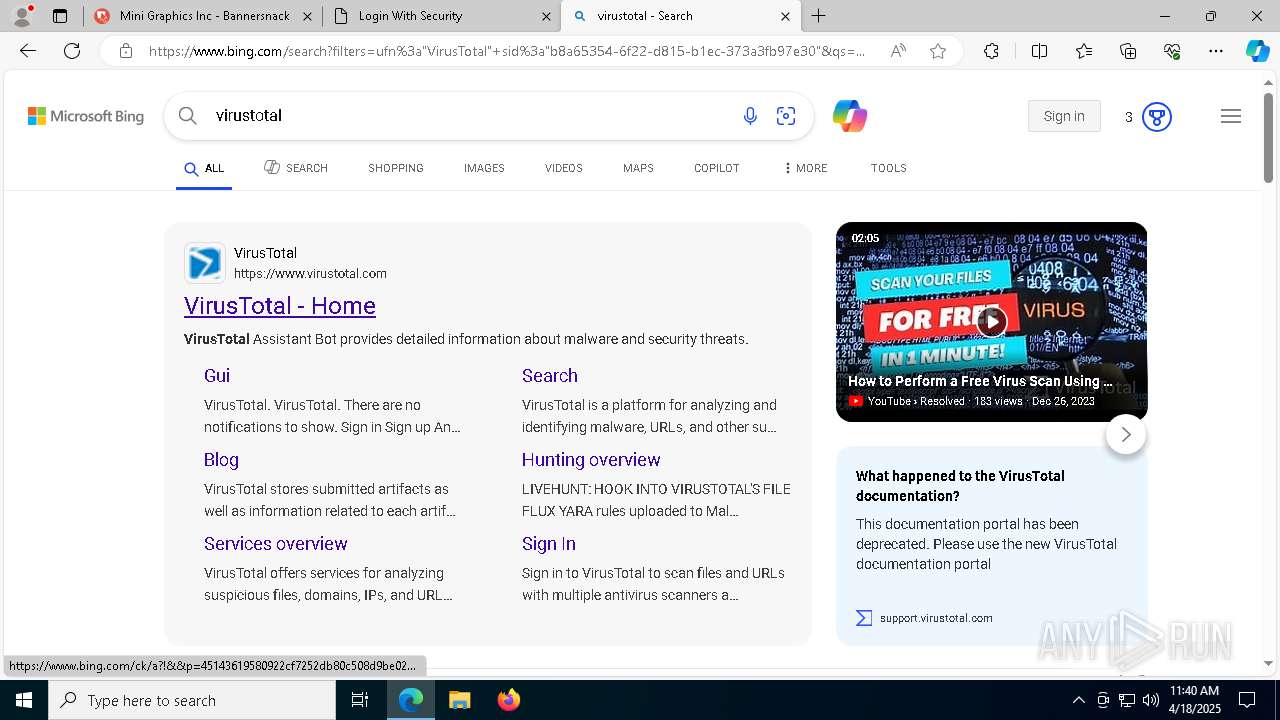Open the Sign In sitelink
1280x720 pixels.
coord(549,544)
